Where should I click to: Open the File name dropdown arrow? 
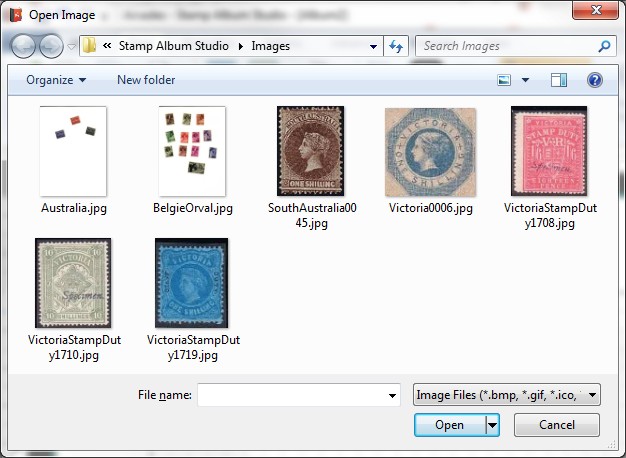tap(392, 395)
